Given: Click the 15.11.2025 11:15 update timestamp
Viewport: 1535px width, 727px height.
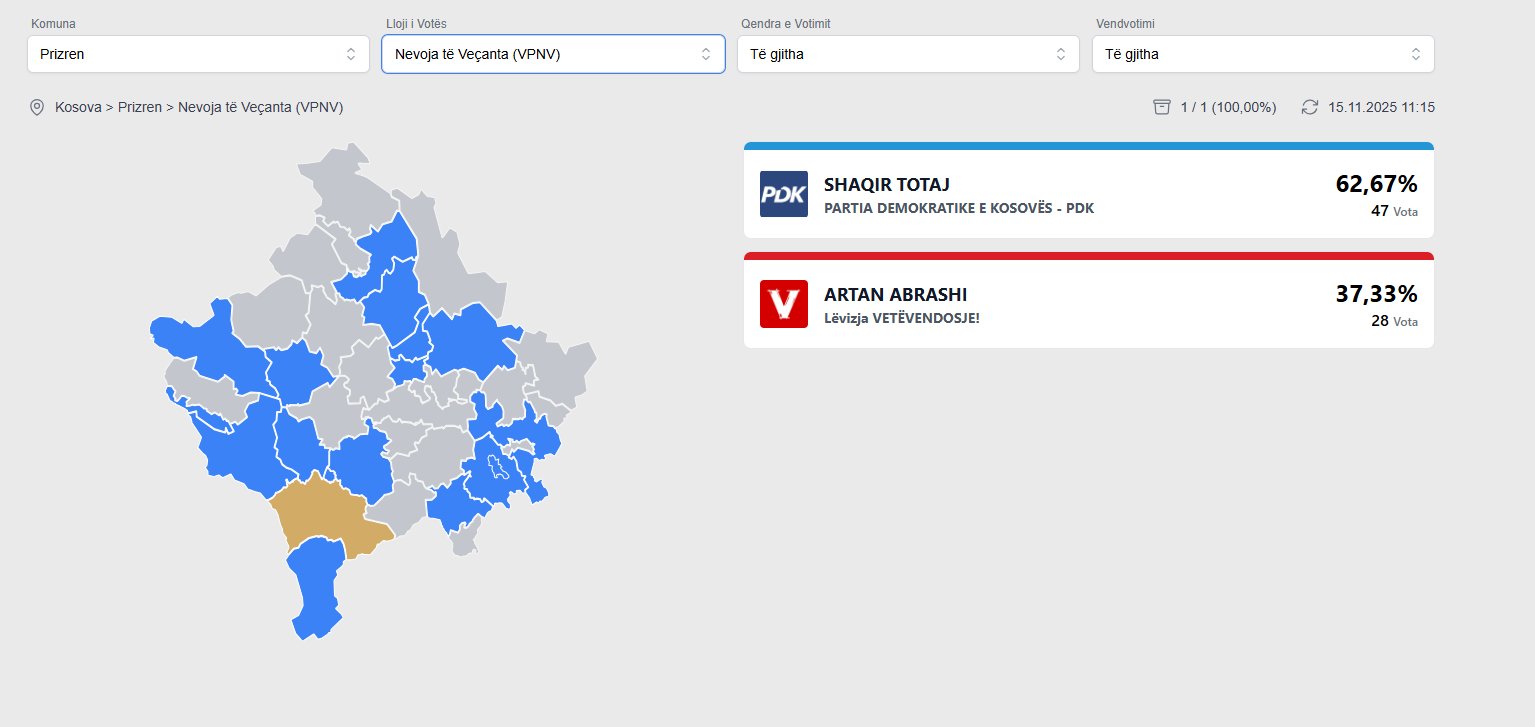Looking at the screenshot, I should (1381, 107).
